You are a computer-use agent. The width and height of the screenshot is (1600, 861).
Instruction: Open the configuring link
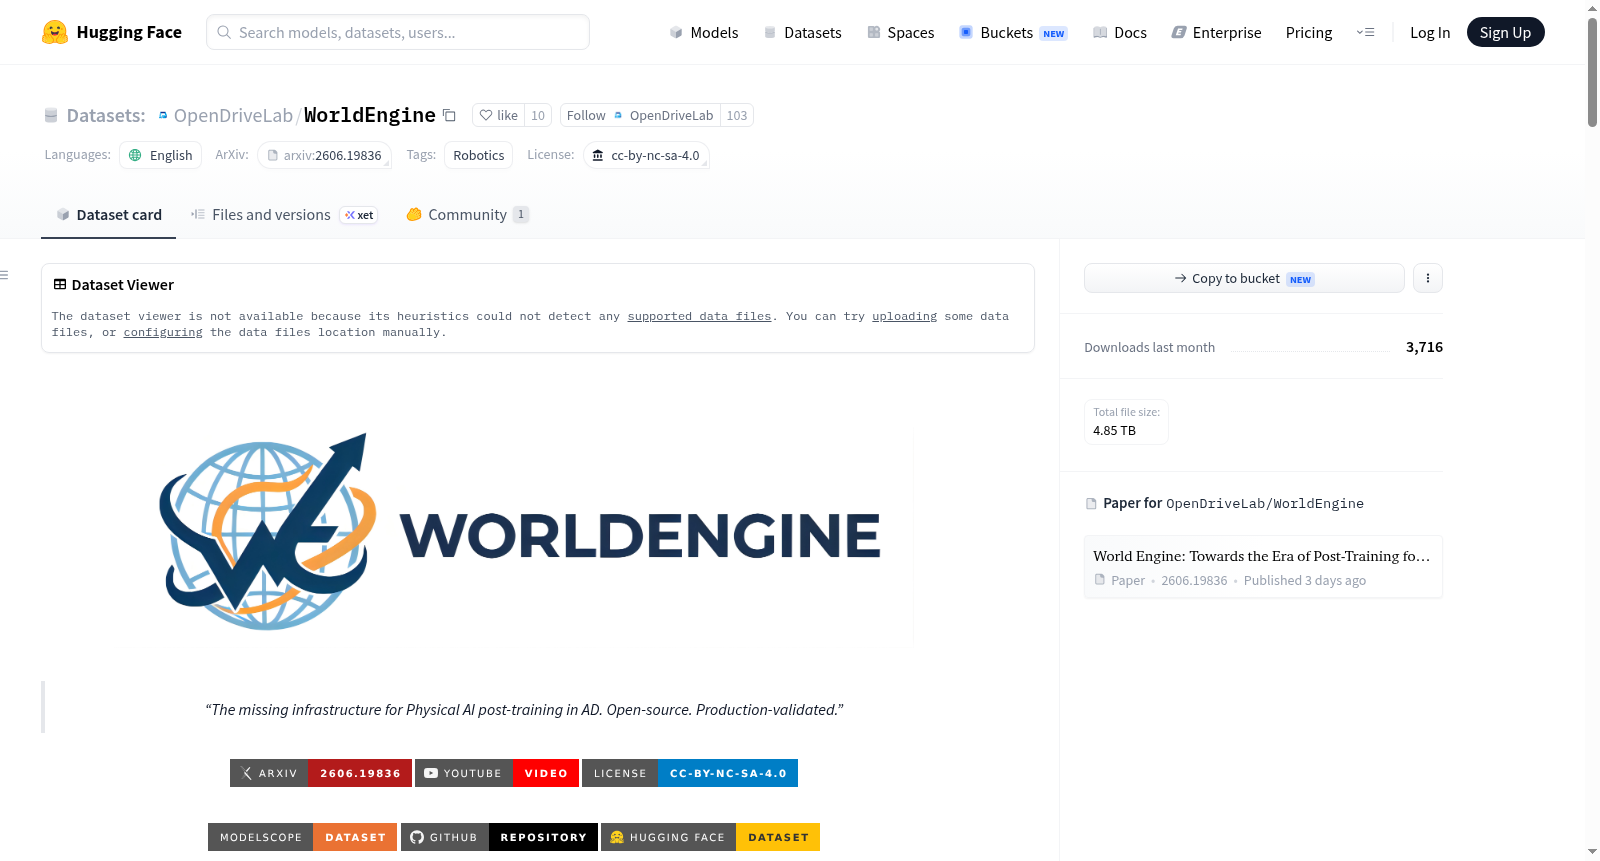163,332
